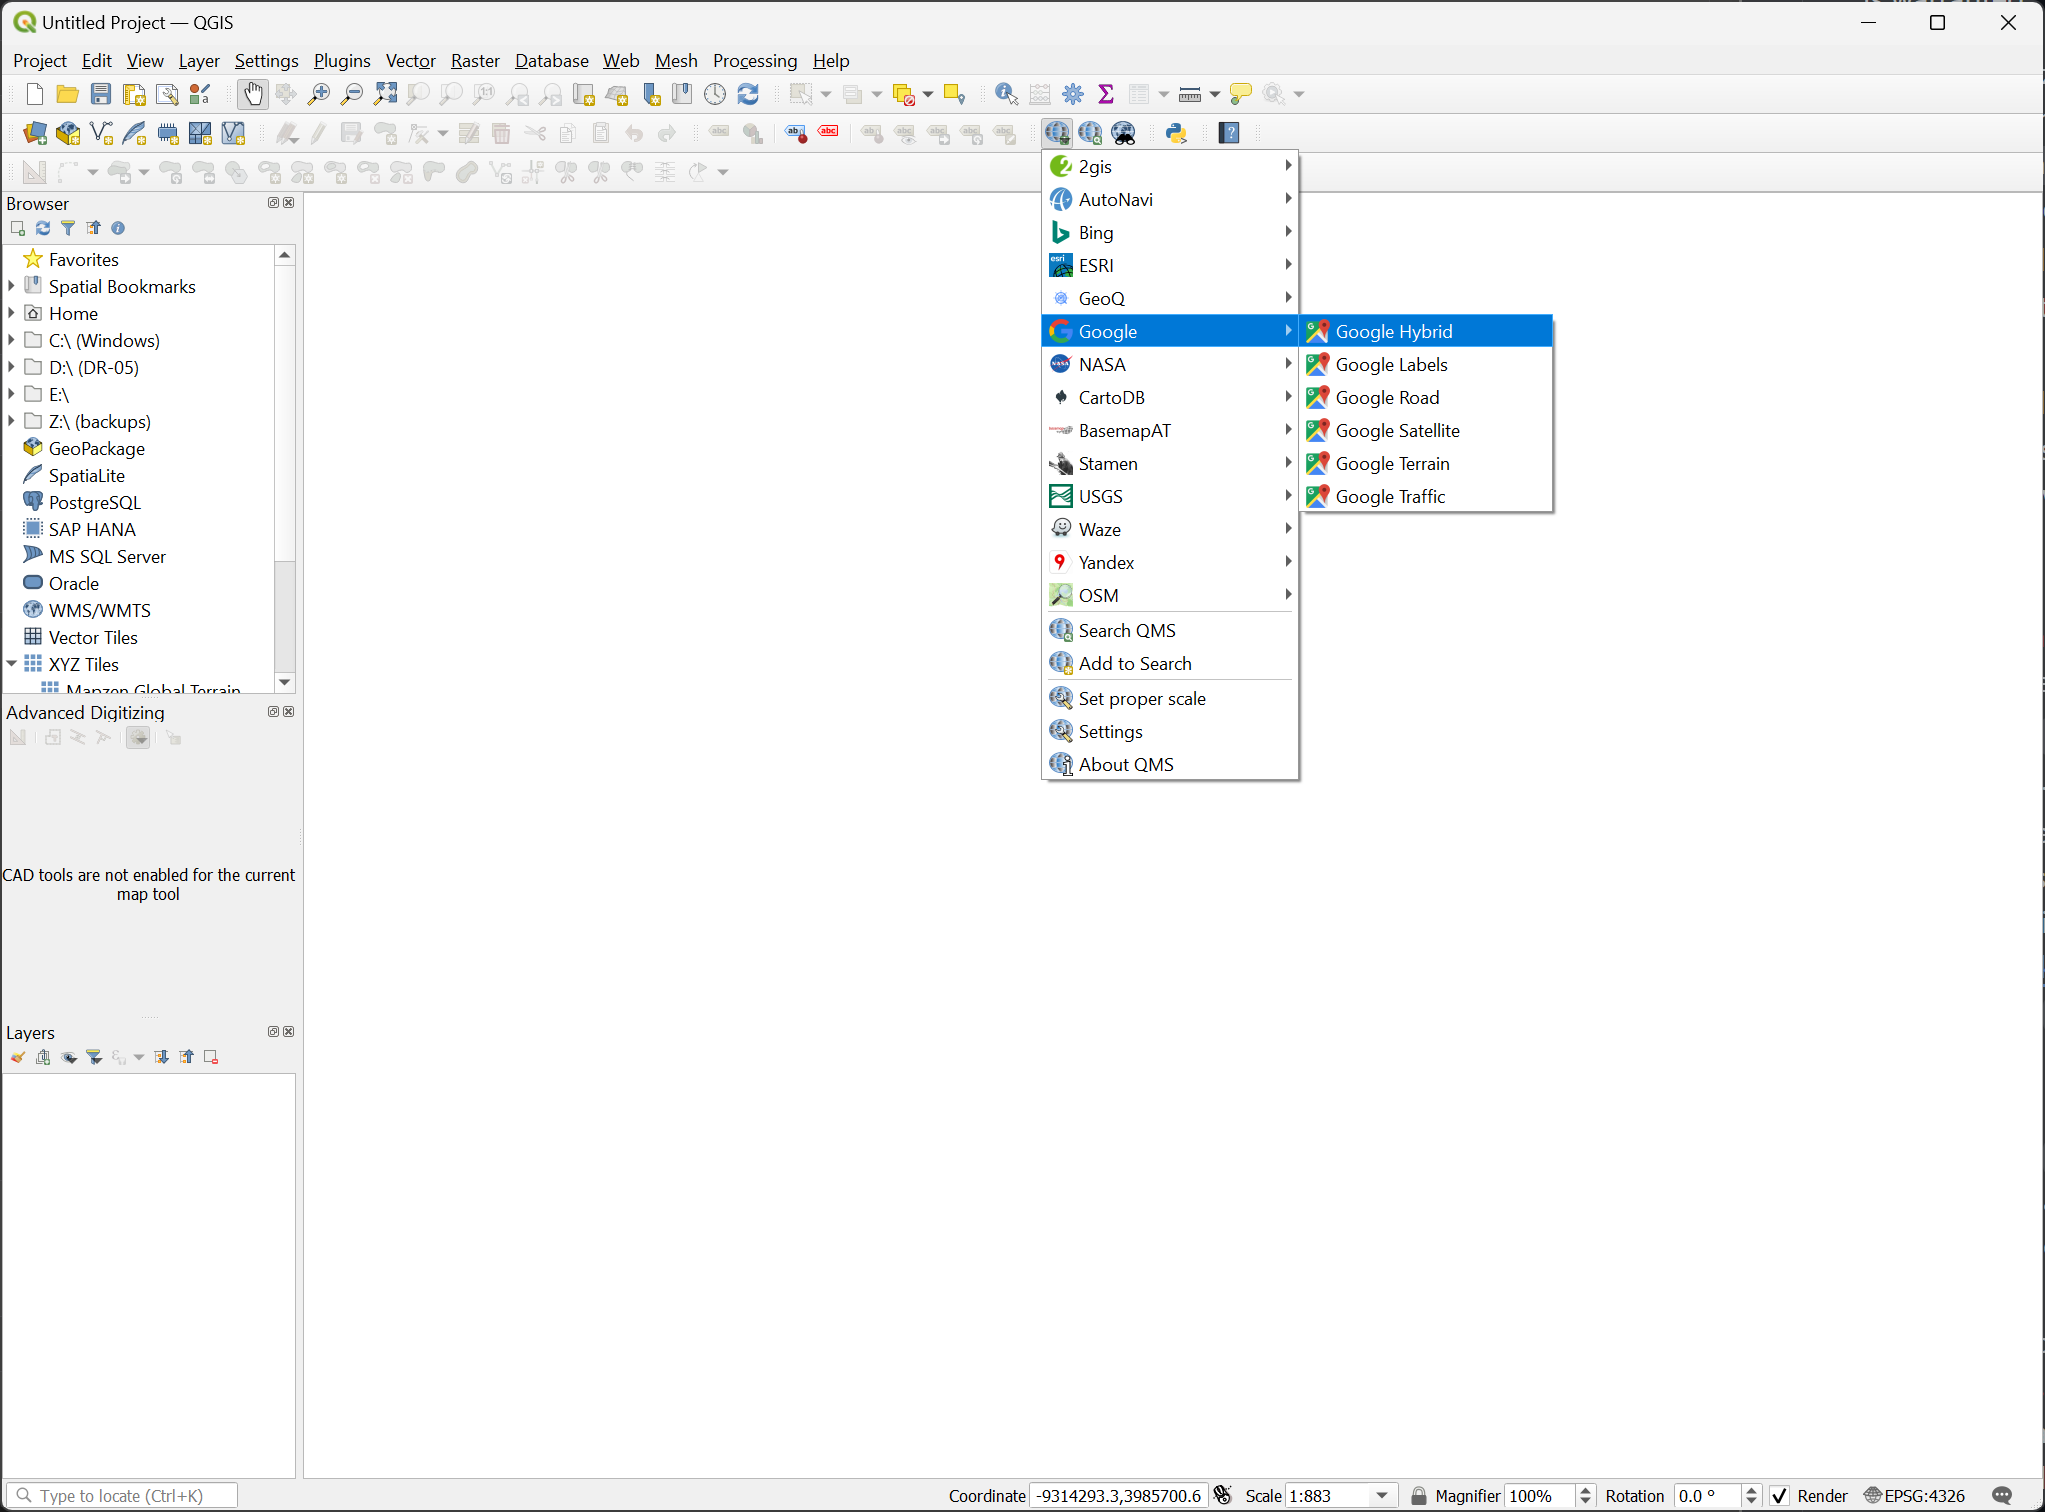Image resolution: width=2045 pixels, height=1512 pixels.
Task: Open the ESRI submenu entry
Action: (x=1170, y=265)
